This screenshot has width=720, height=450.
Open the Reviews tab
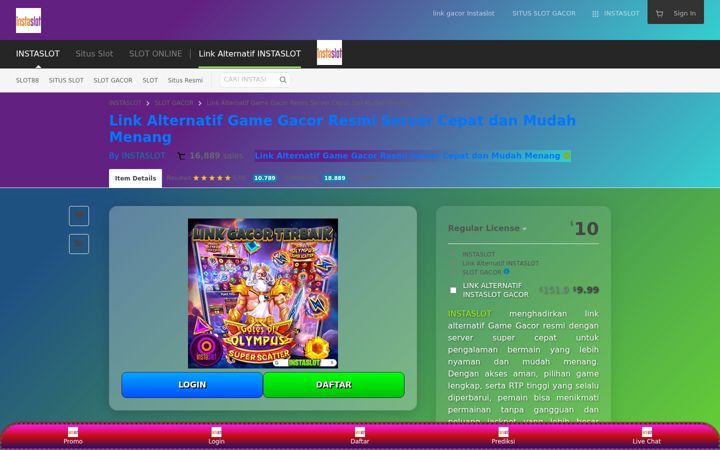pos(179,178)
